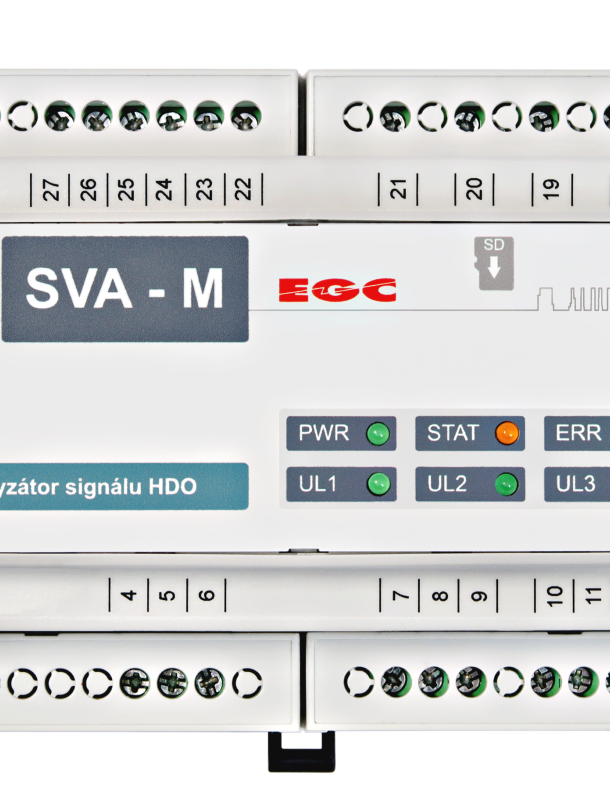The image size is (610, 800).
Task: Click terminal number 6
Action: [206, 595]
